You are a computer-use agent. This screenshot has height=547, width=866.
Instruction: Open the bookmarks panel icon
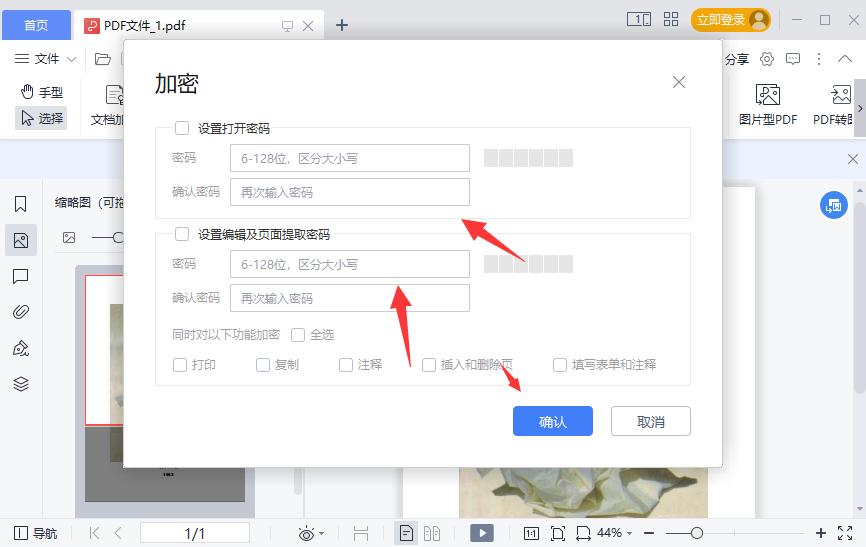[x=20, y=204]
